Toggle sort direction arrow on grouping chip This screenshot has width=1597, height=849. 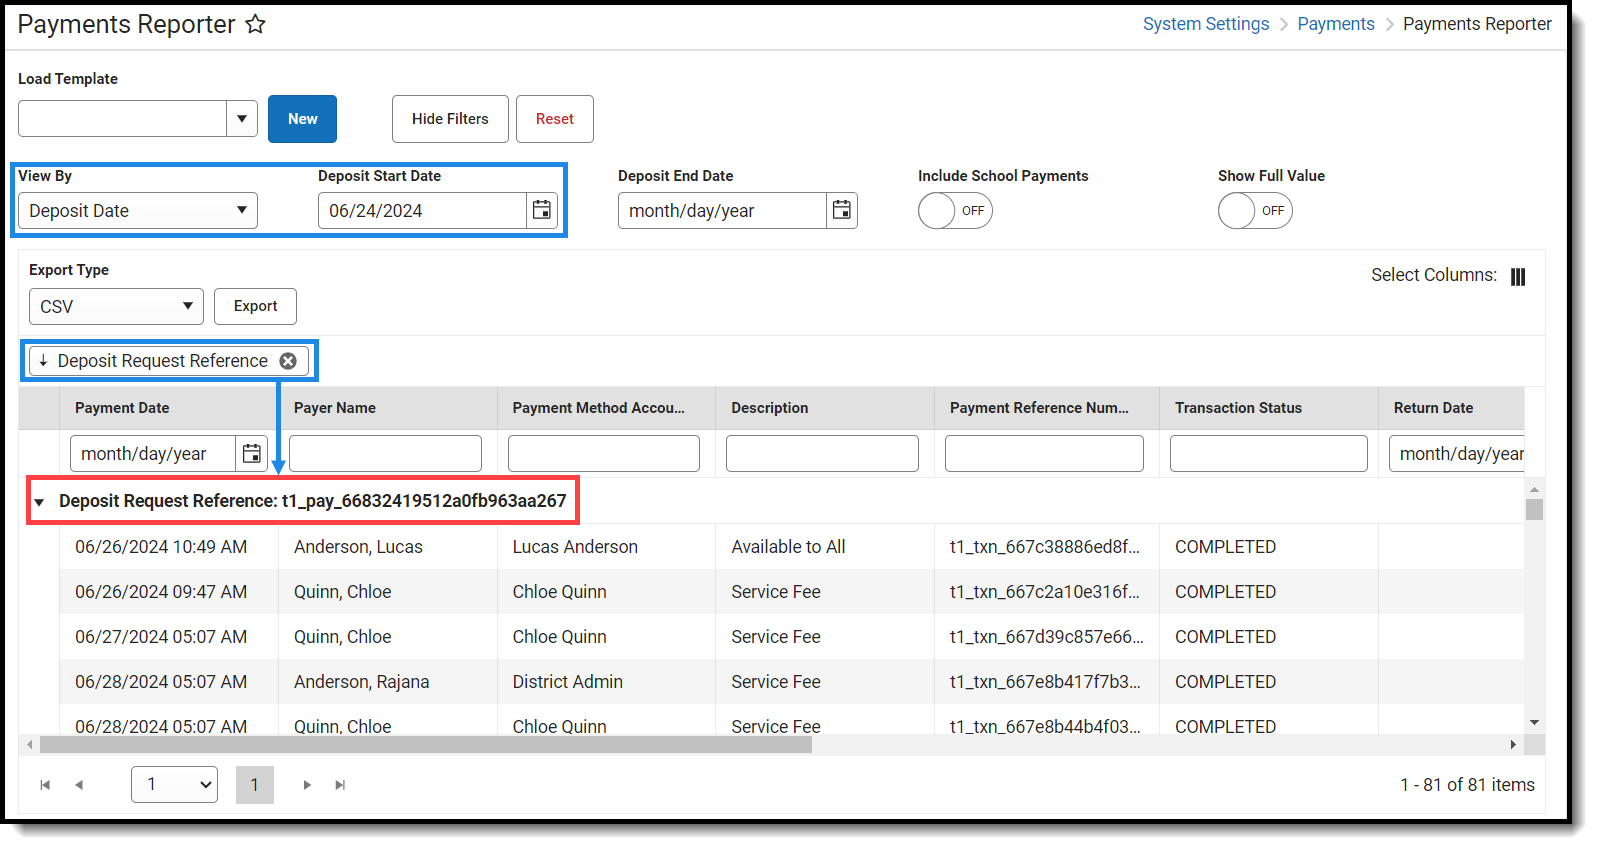coord(44,360)
